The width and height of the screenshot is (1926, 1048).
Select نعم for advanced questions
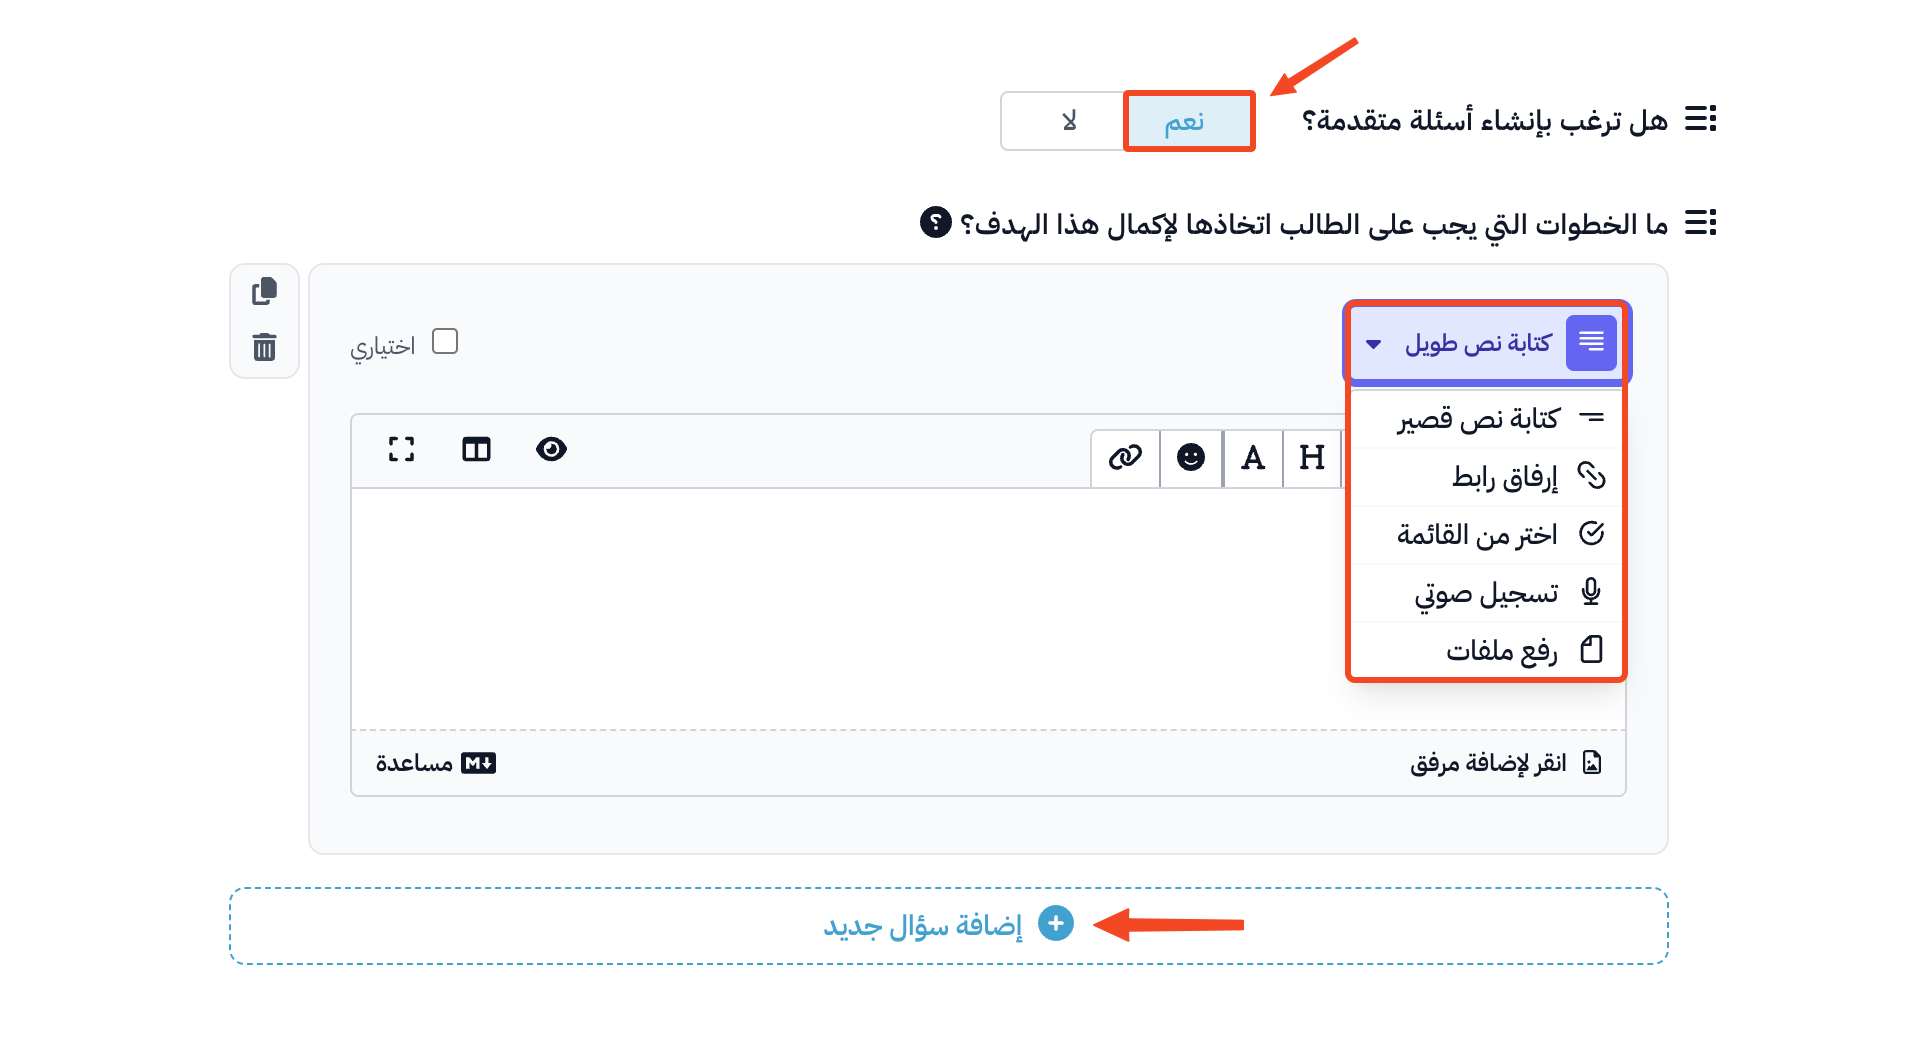1189,121
